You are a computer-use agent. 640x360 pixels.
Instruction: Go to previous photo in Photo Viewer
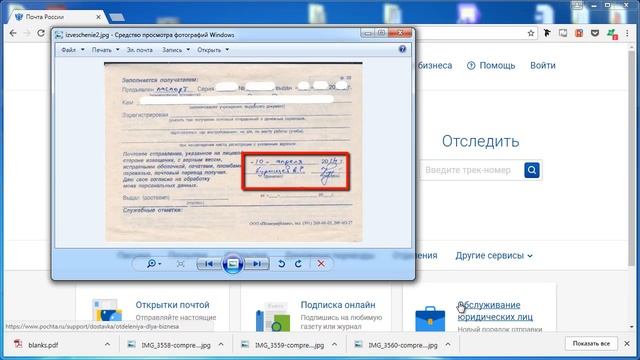tap(209, 264)
